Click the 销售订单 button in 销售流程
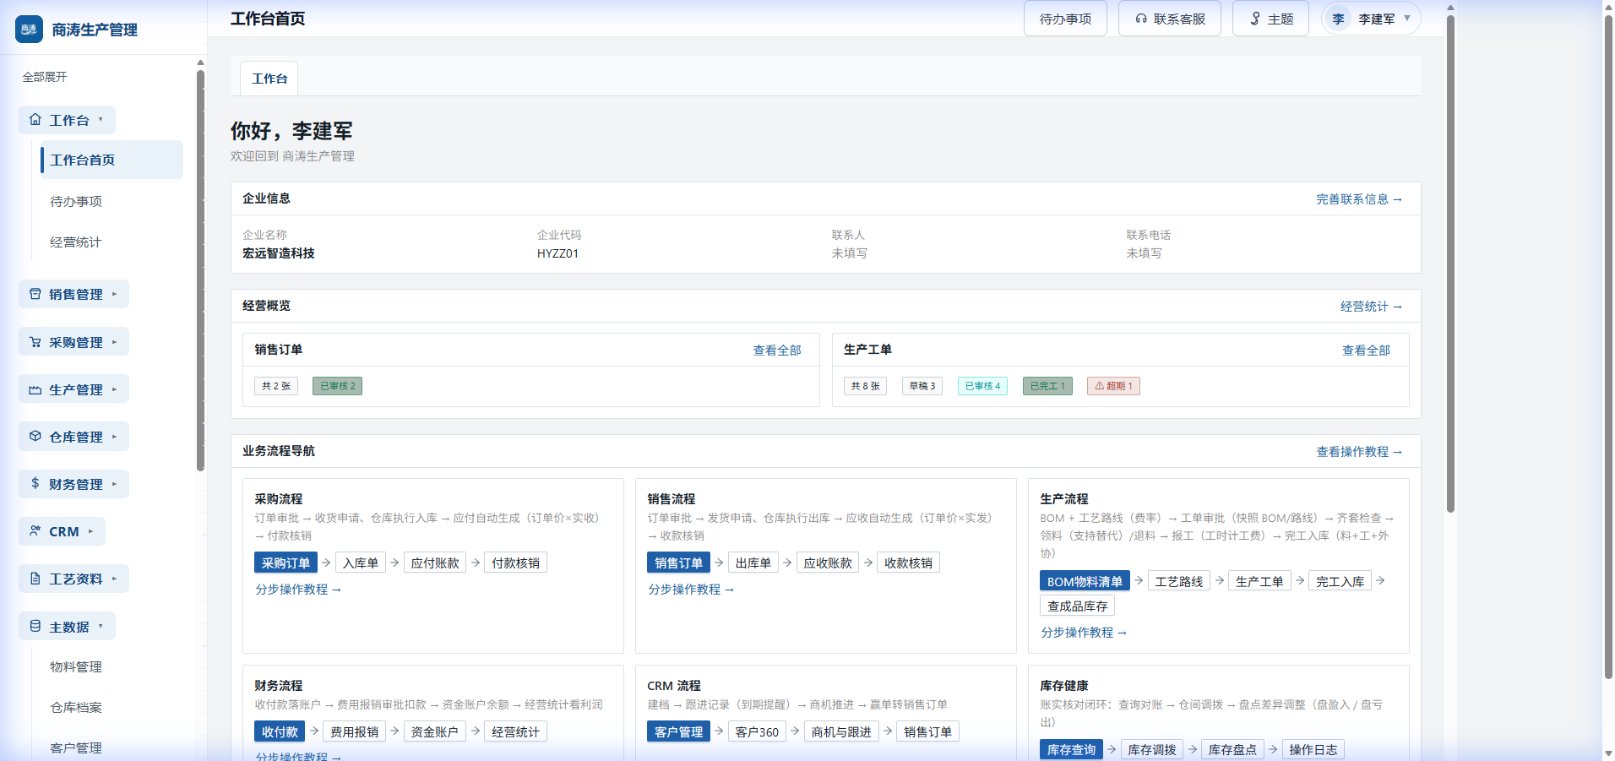Screen dimensions: 1615x761 (x=679, y=563)
